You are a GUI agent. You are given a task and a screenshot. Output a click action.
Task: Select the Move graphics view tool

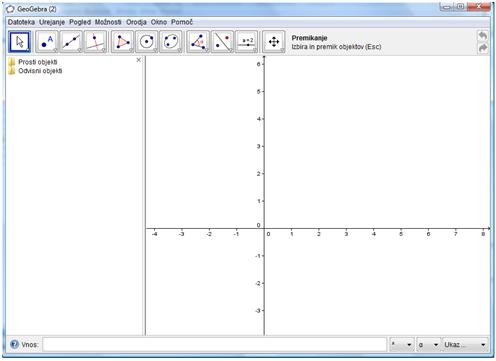[274, 42]
